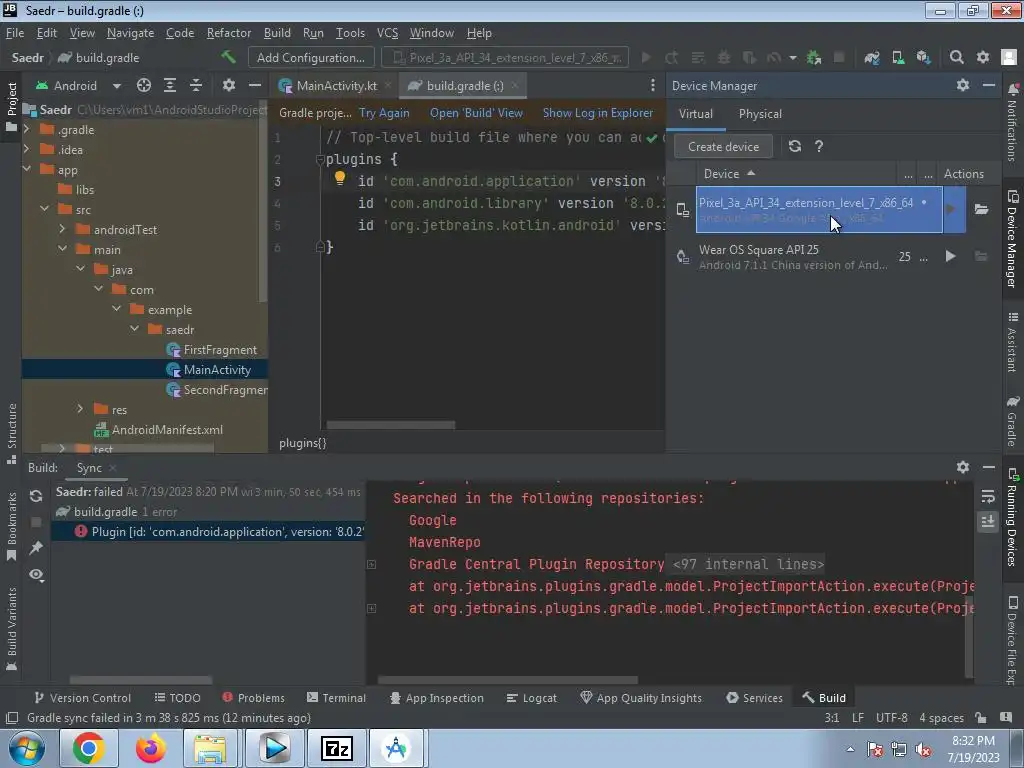This screenshot has height=768, width=1024.
Task: Open 7-Zip from the taskbar
Action: (336, 748)
